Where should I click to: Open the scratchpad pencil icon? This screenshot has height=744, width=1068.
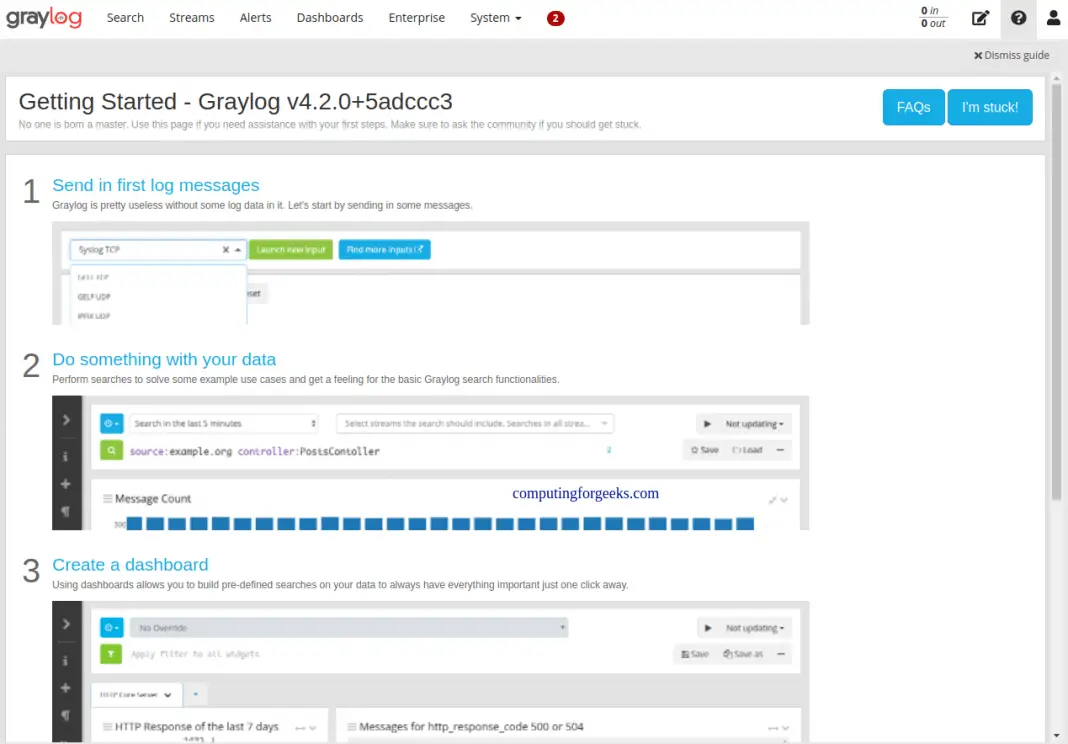(x=980, y=17)
